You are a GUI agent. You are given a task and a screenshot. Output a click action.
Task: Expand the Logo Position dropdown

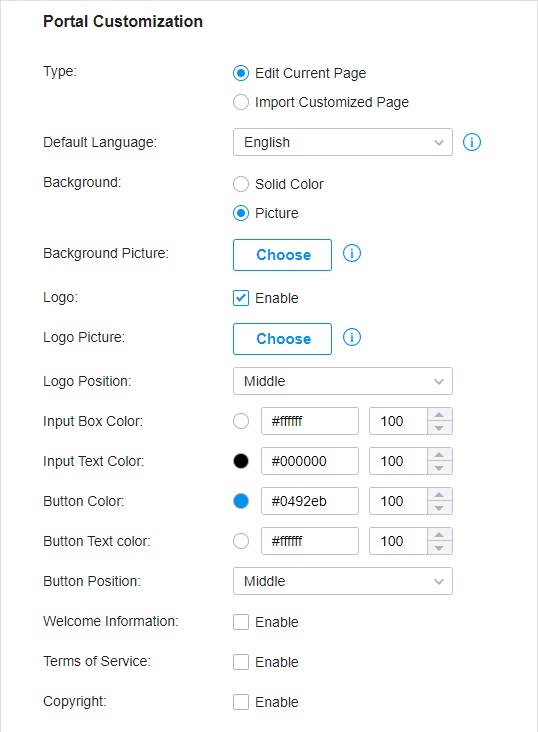point(343,381)
